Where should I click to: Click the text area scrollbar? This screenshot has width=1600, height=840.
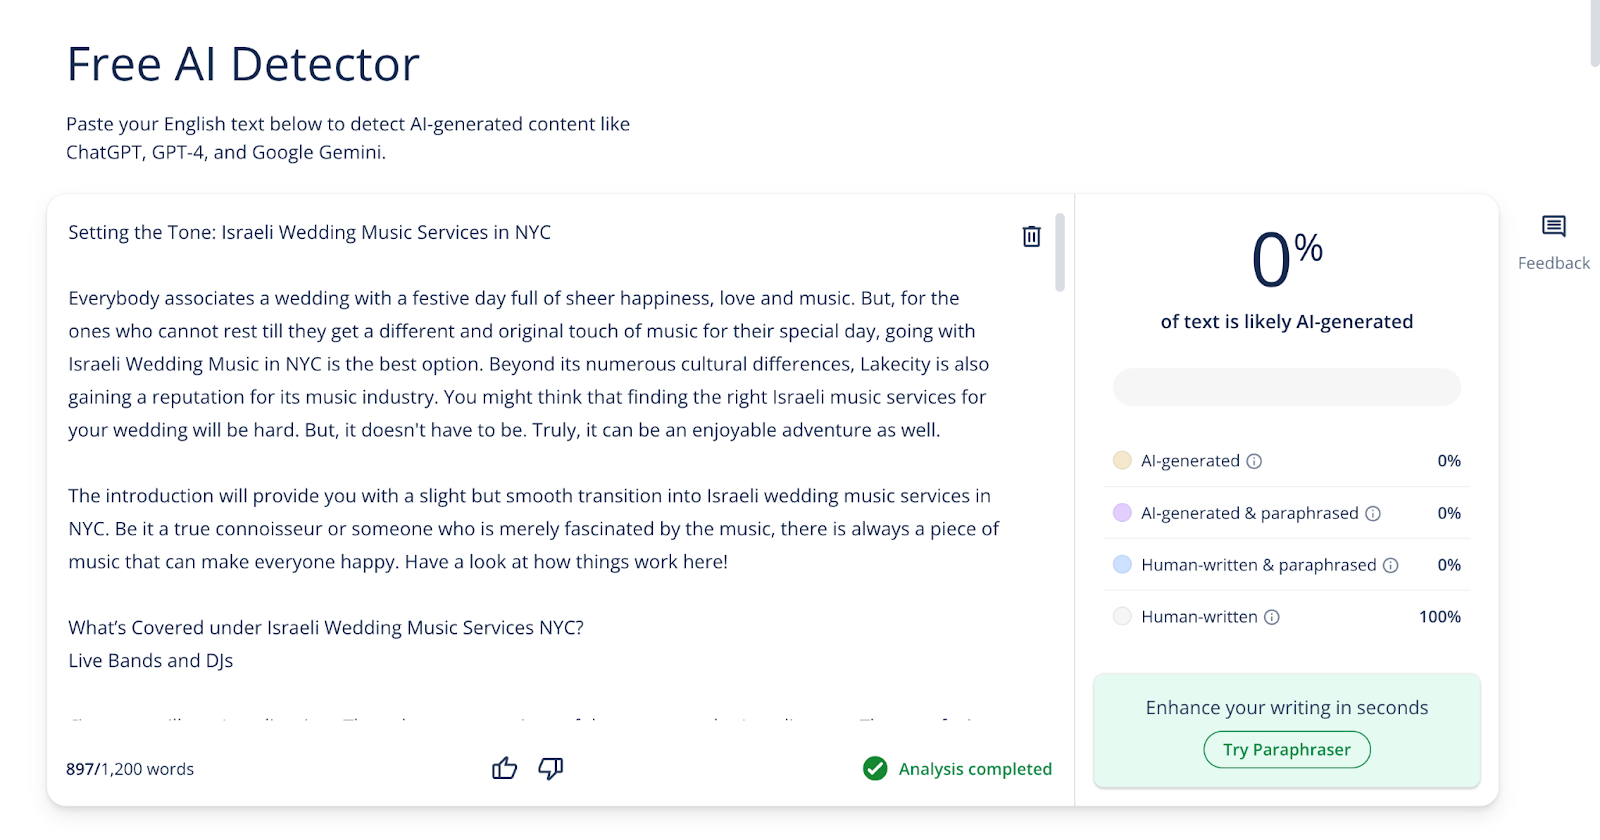(1060, 252)
